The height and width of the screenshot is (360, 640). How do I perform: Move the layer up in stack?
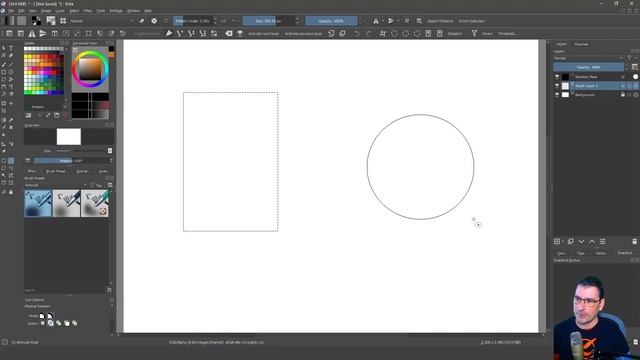tap(592, 241)
